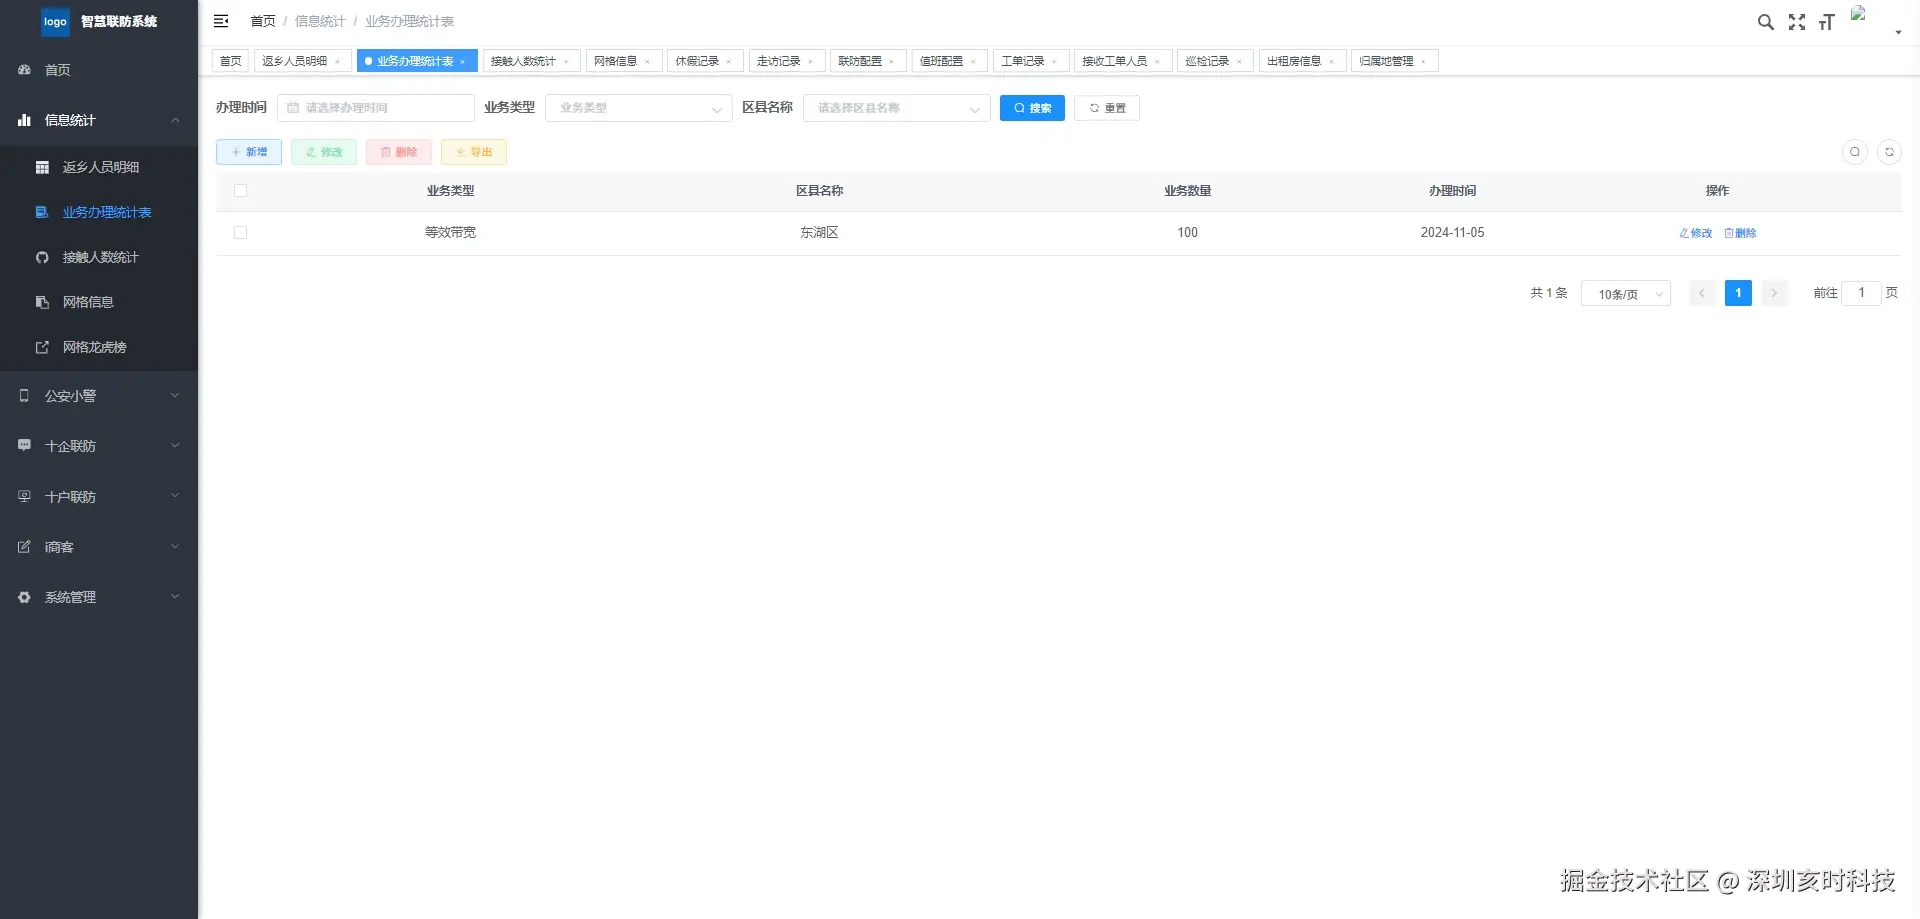Tick the select-all checkbox in table header

pyautogui.click(x=240, y=191)
